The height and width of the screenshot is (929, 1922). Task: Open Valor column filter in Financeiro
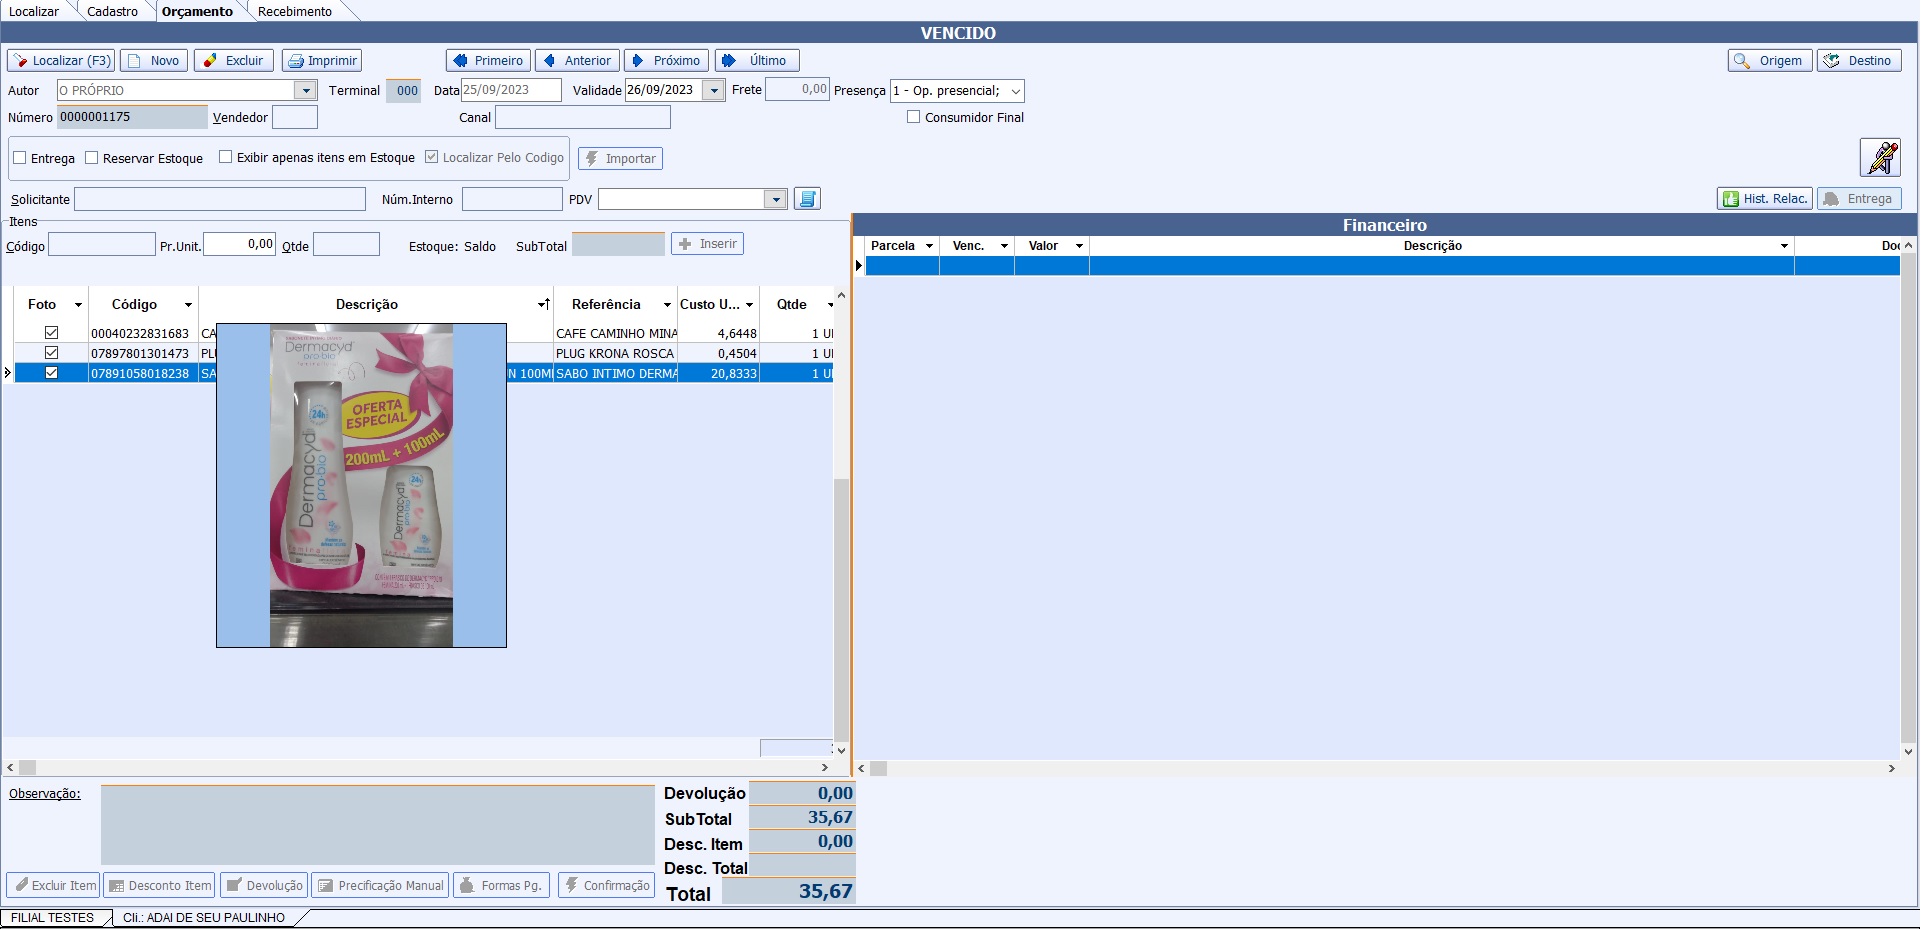pos(1079,246)
